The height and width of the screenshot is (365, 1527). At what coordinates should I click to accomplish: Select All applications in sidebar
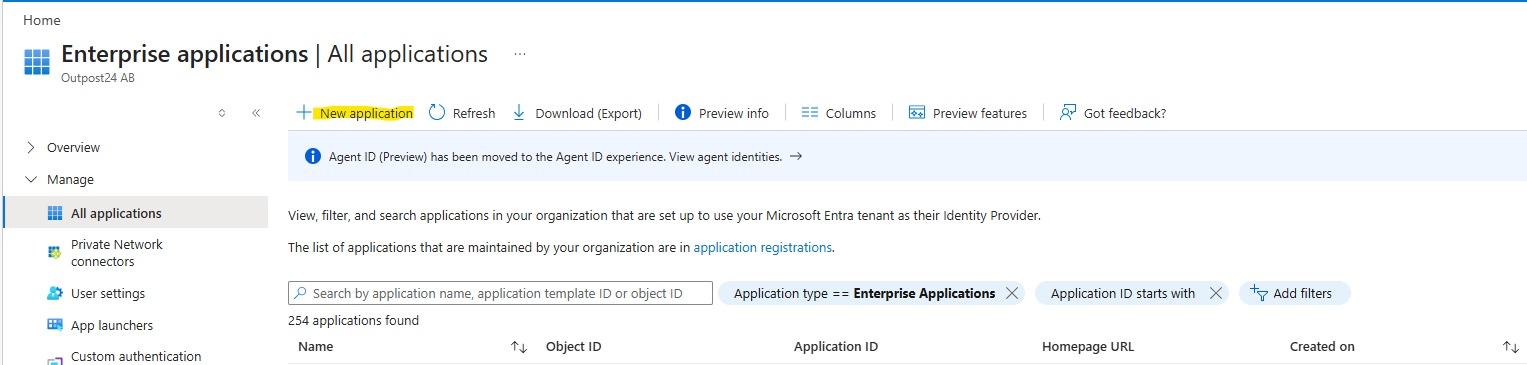click(135, 213)
